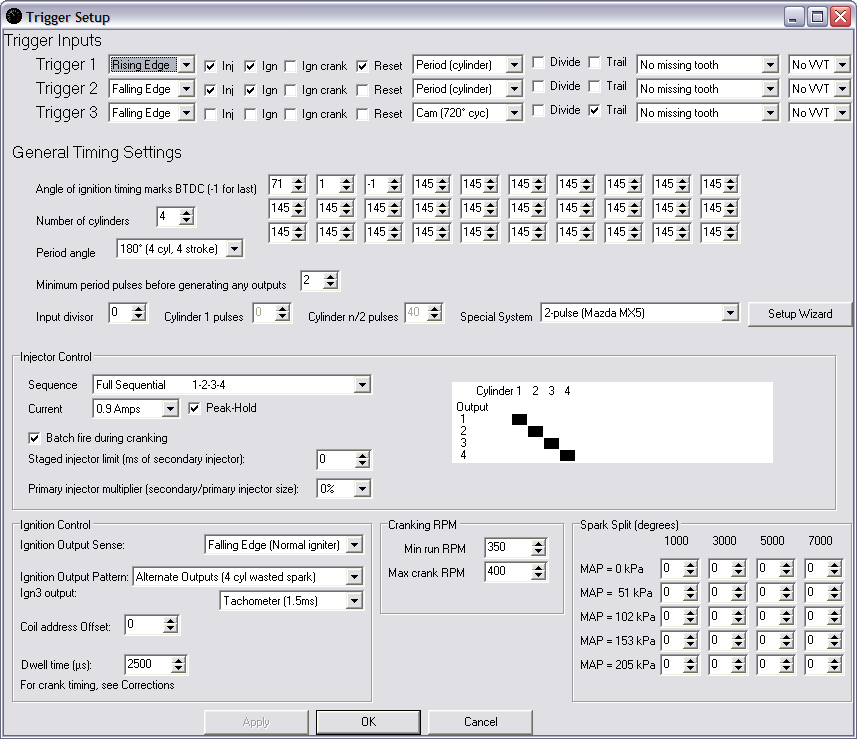The width and height of the screenshot is (857, 739).
Task: Expand the Injector Sequence dropdown
Action: [x=362, y=385]
